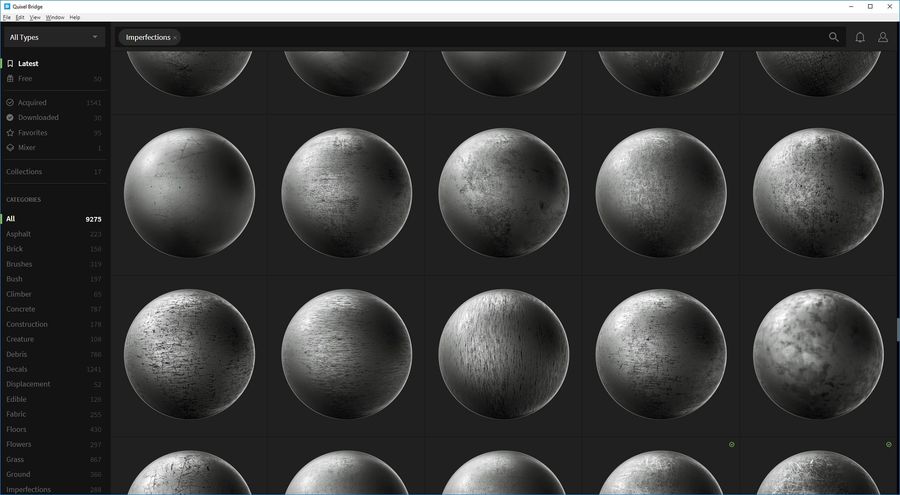Viewport: 900px width, 495px height.
Task: Open first sphere in the upper full row
Action: [x=189, y=192]
